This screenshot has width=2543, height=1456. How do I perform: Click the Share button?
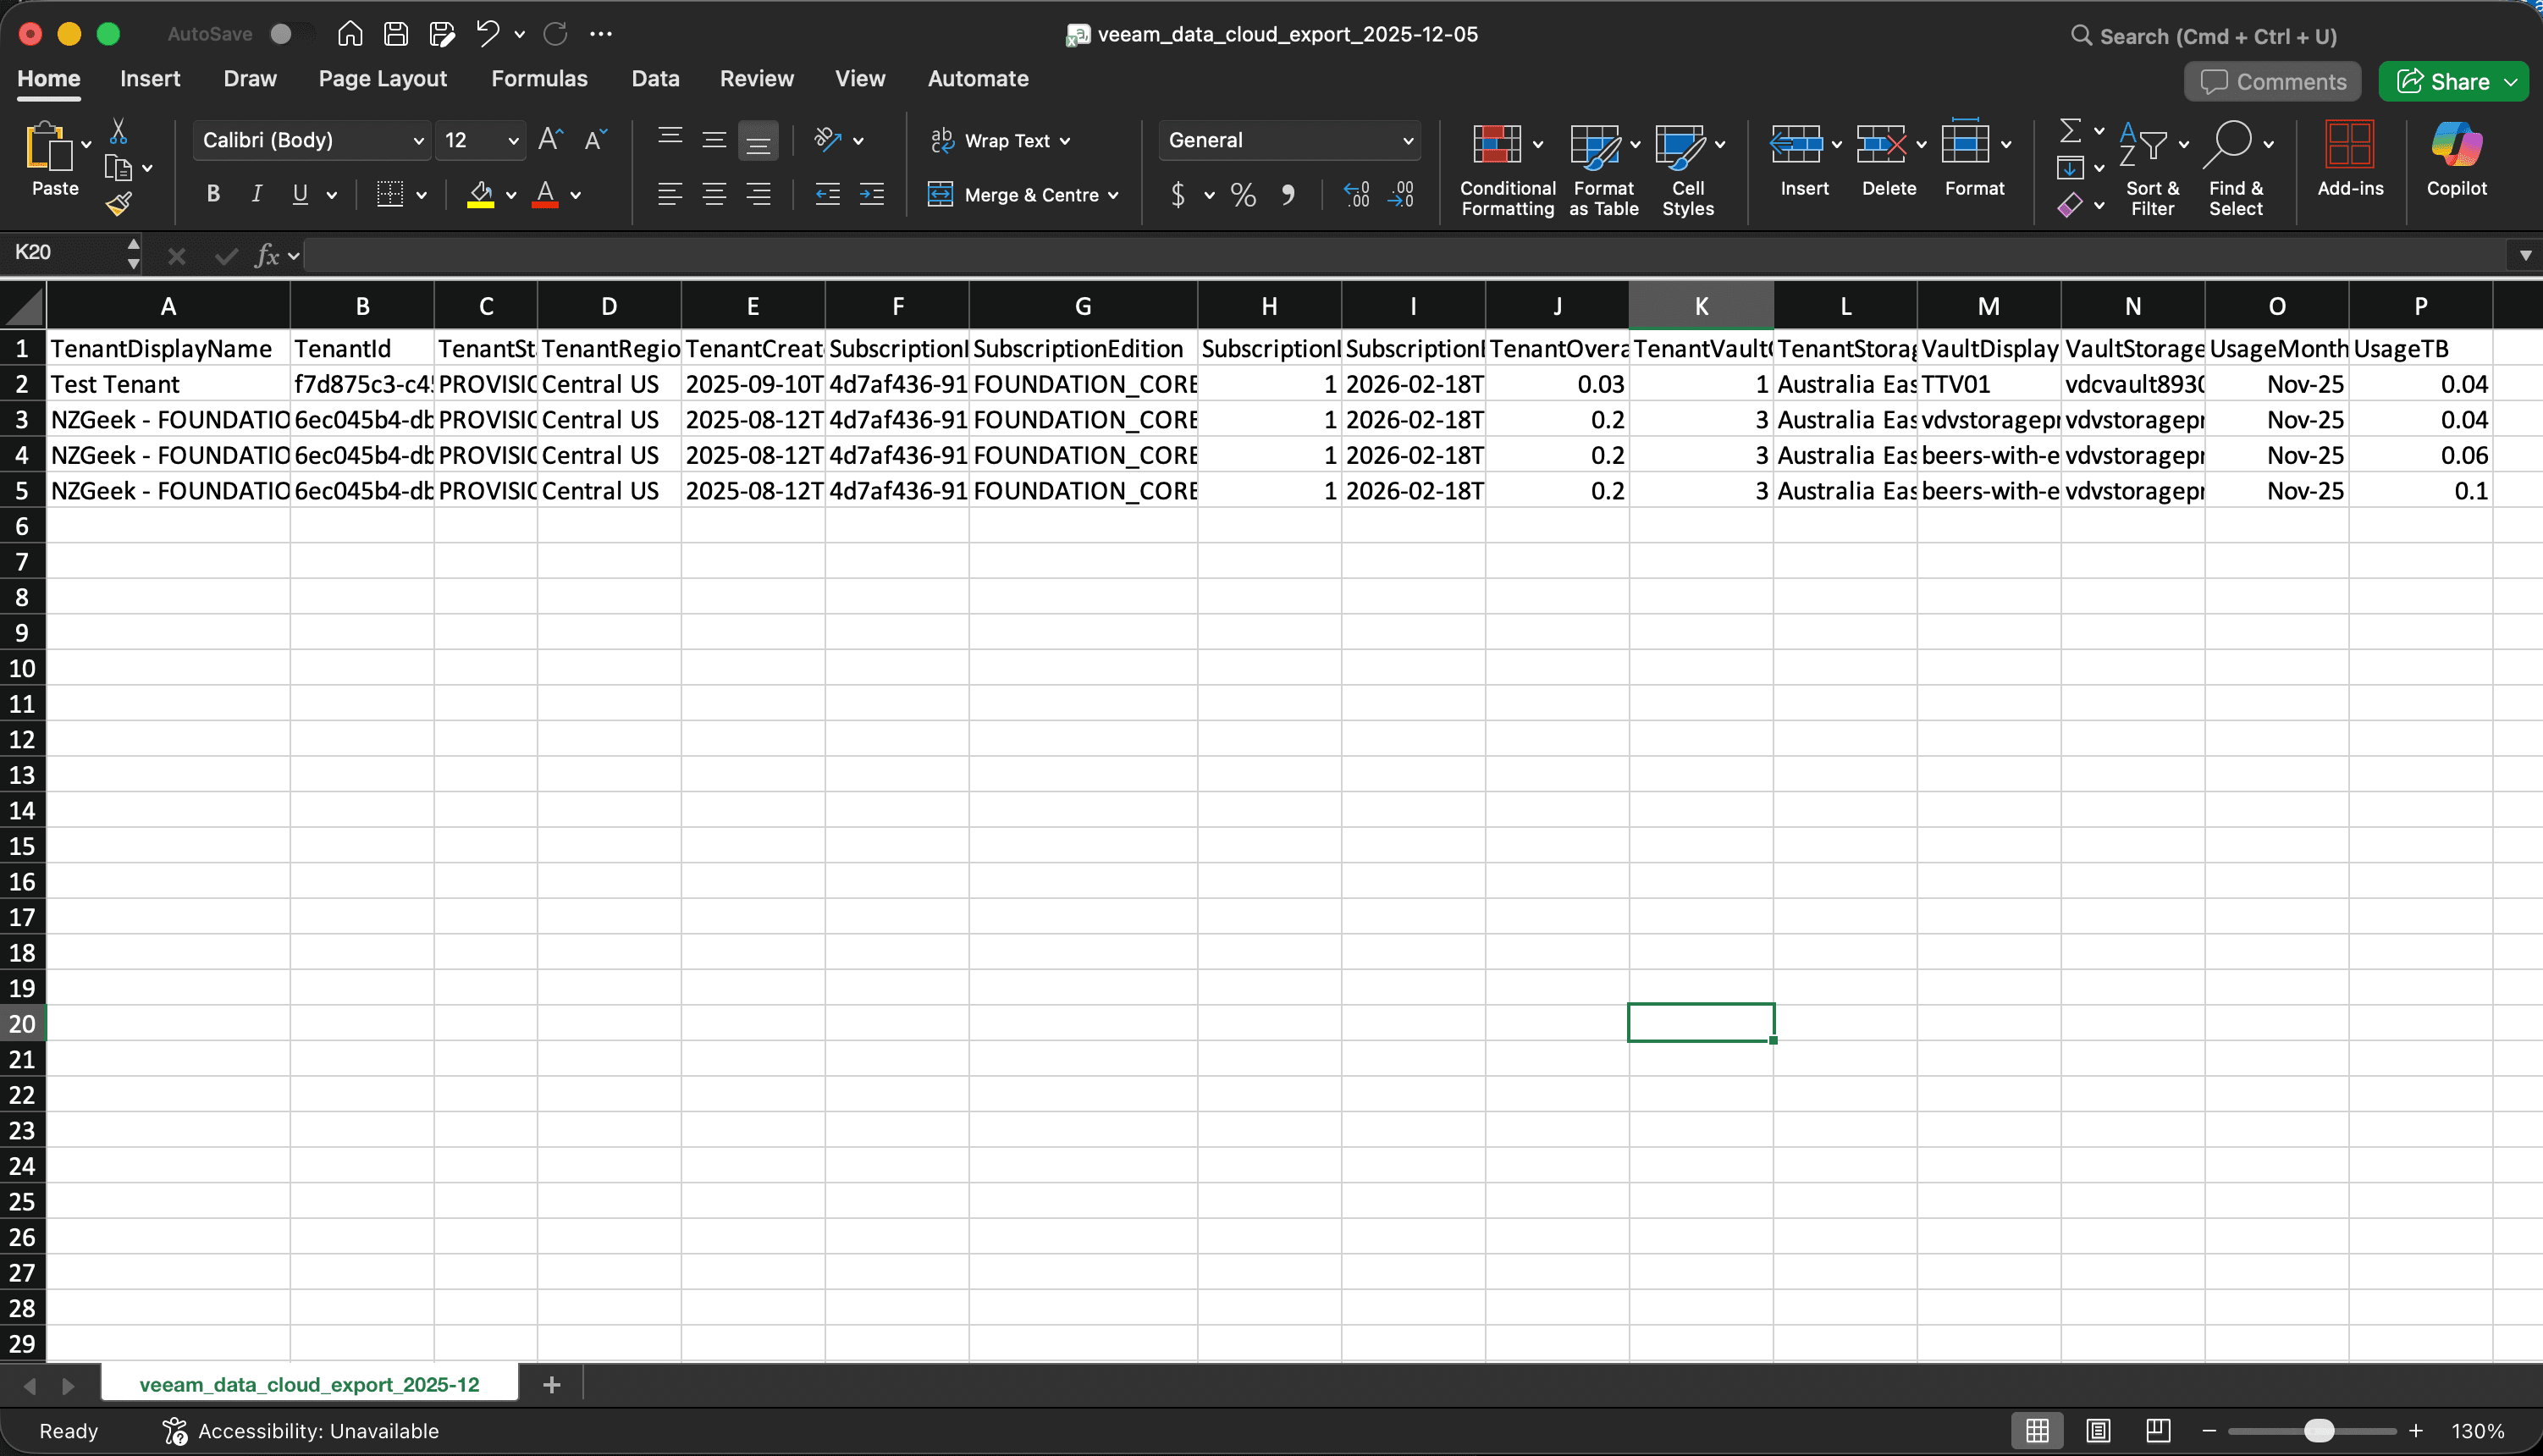2443,82
